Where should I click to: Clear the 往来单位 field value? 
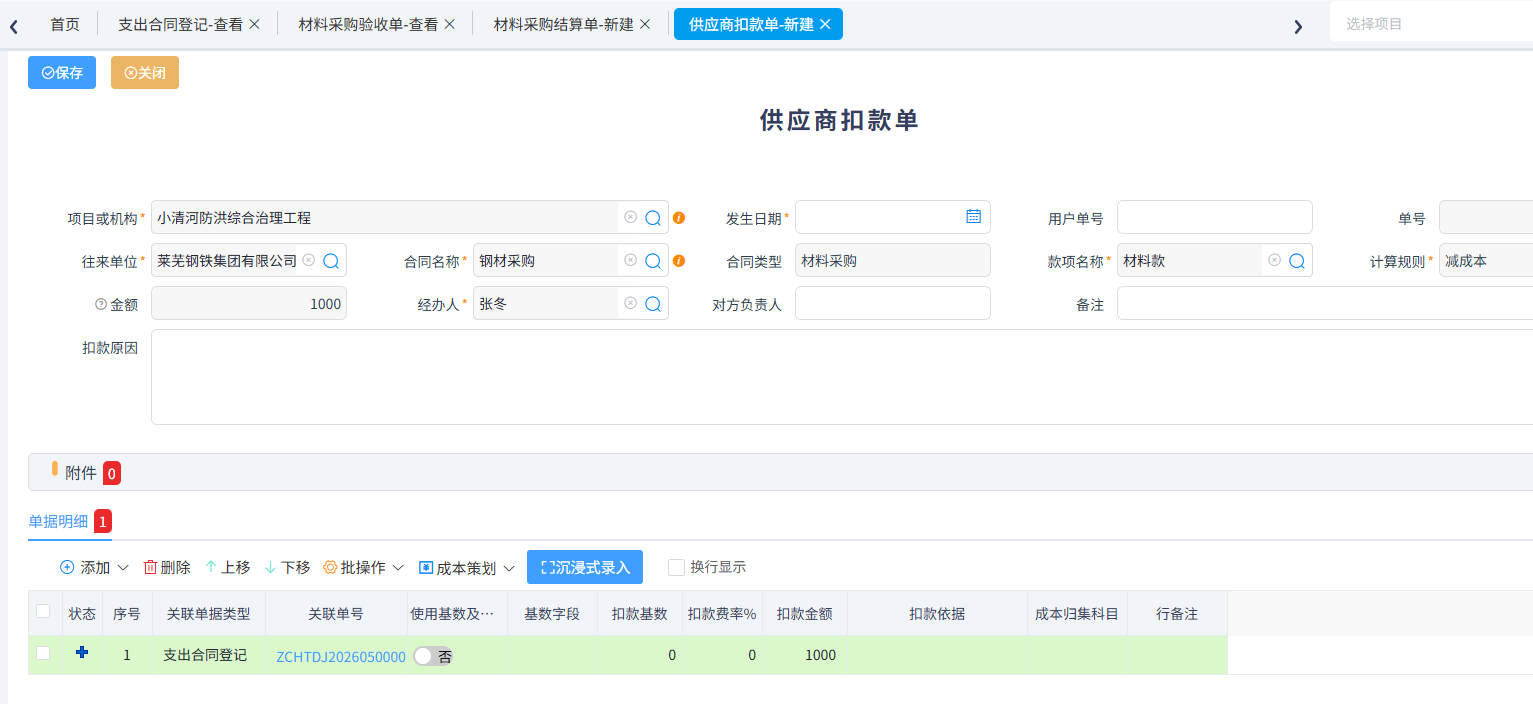(x=308, y=260)
